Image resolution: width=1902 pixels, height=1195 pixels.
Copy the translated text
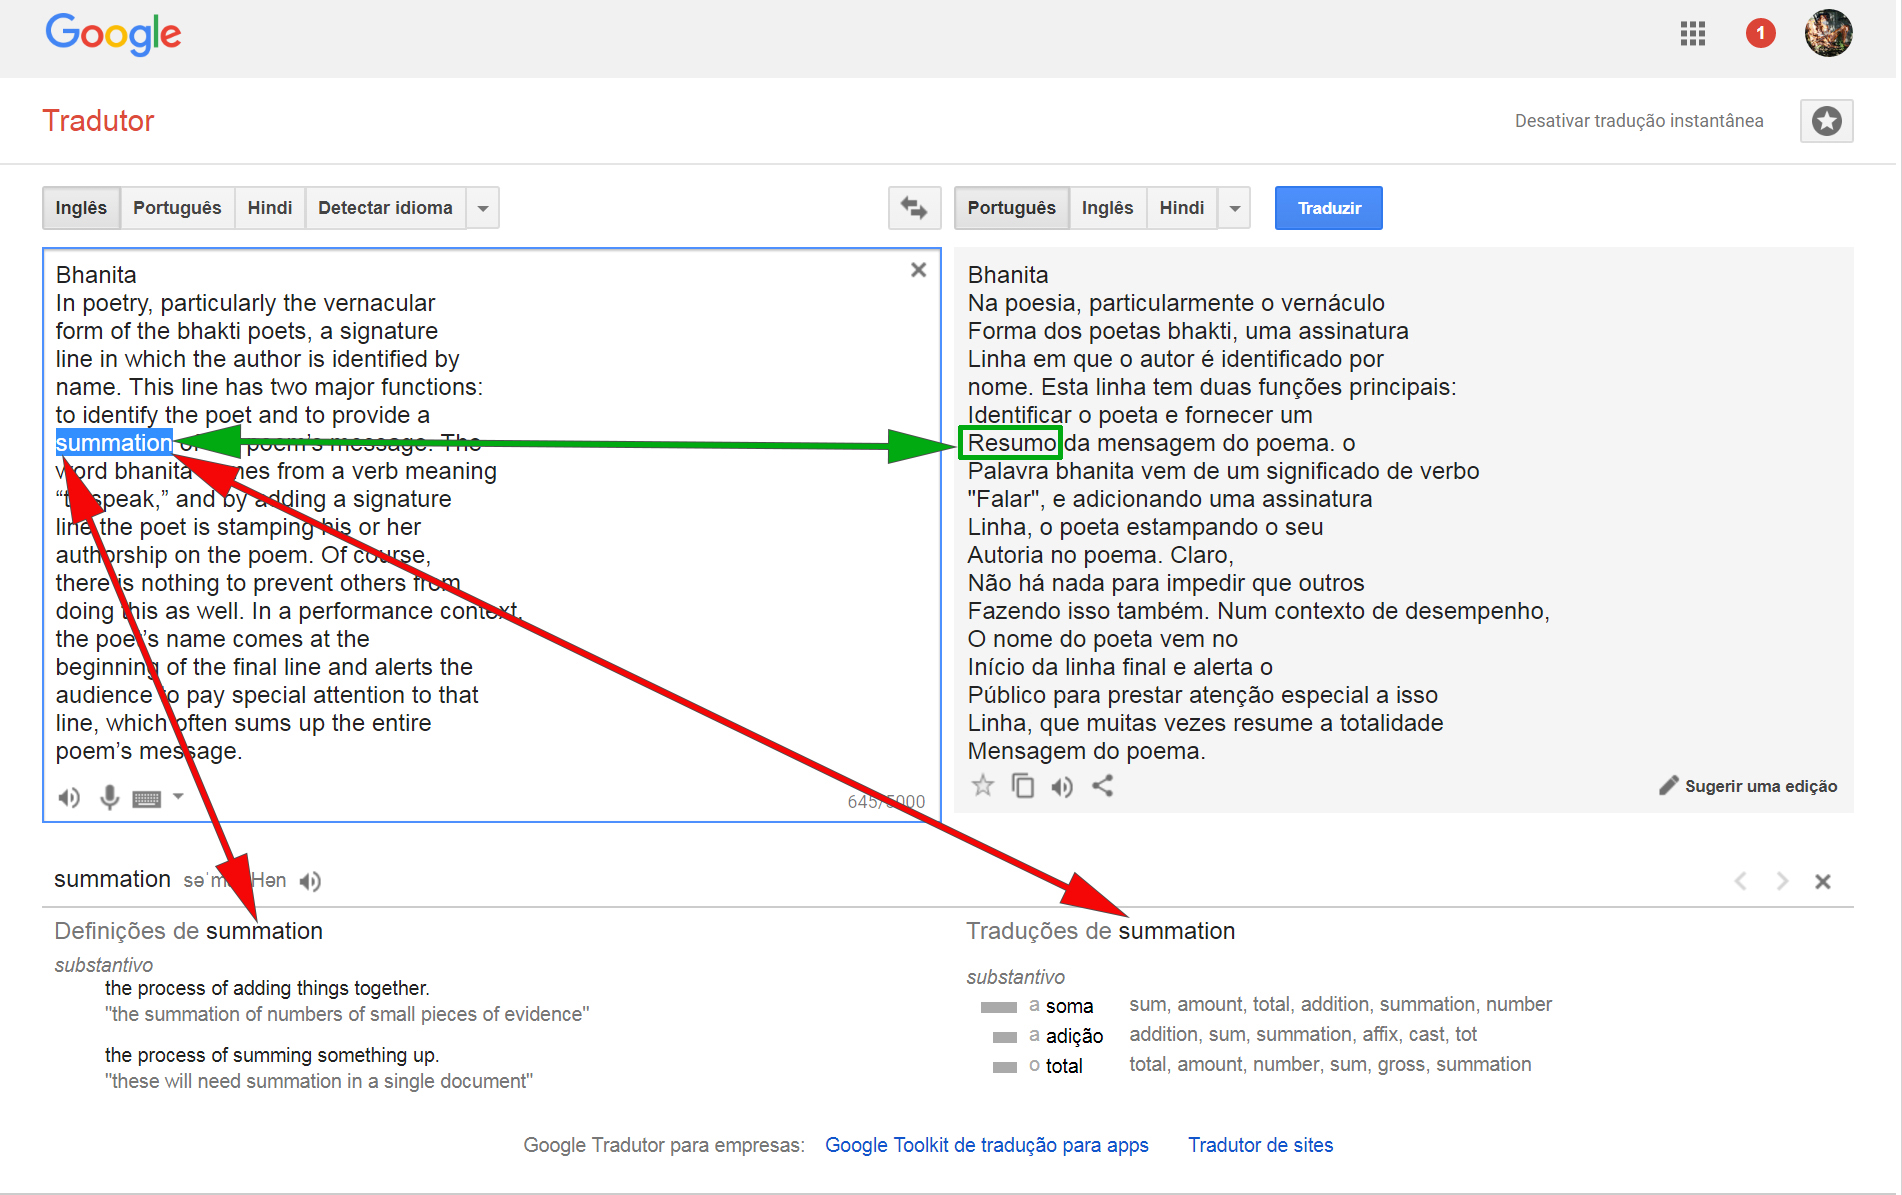coord(1022,786)
